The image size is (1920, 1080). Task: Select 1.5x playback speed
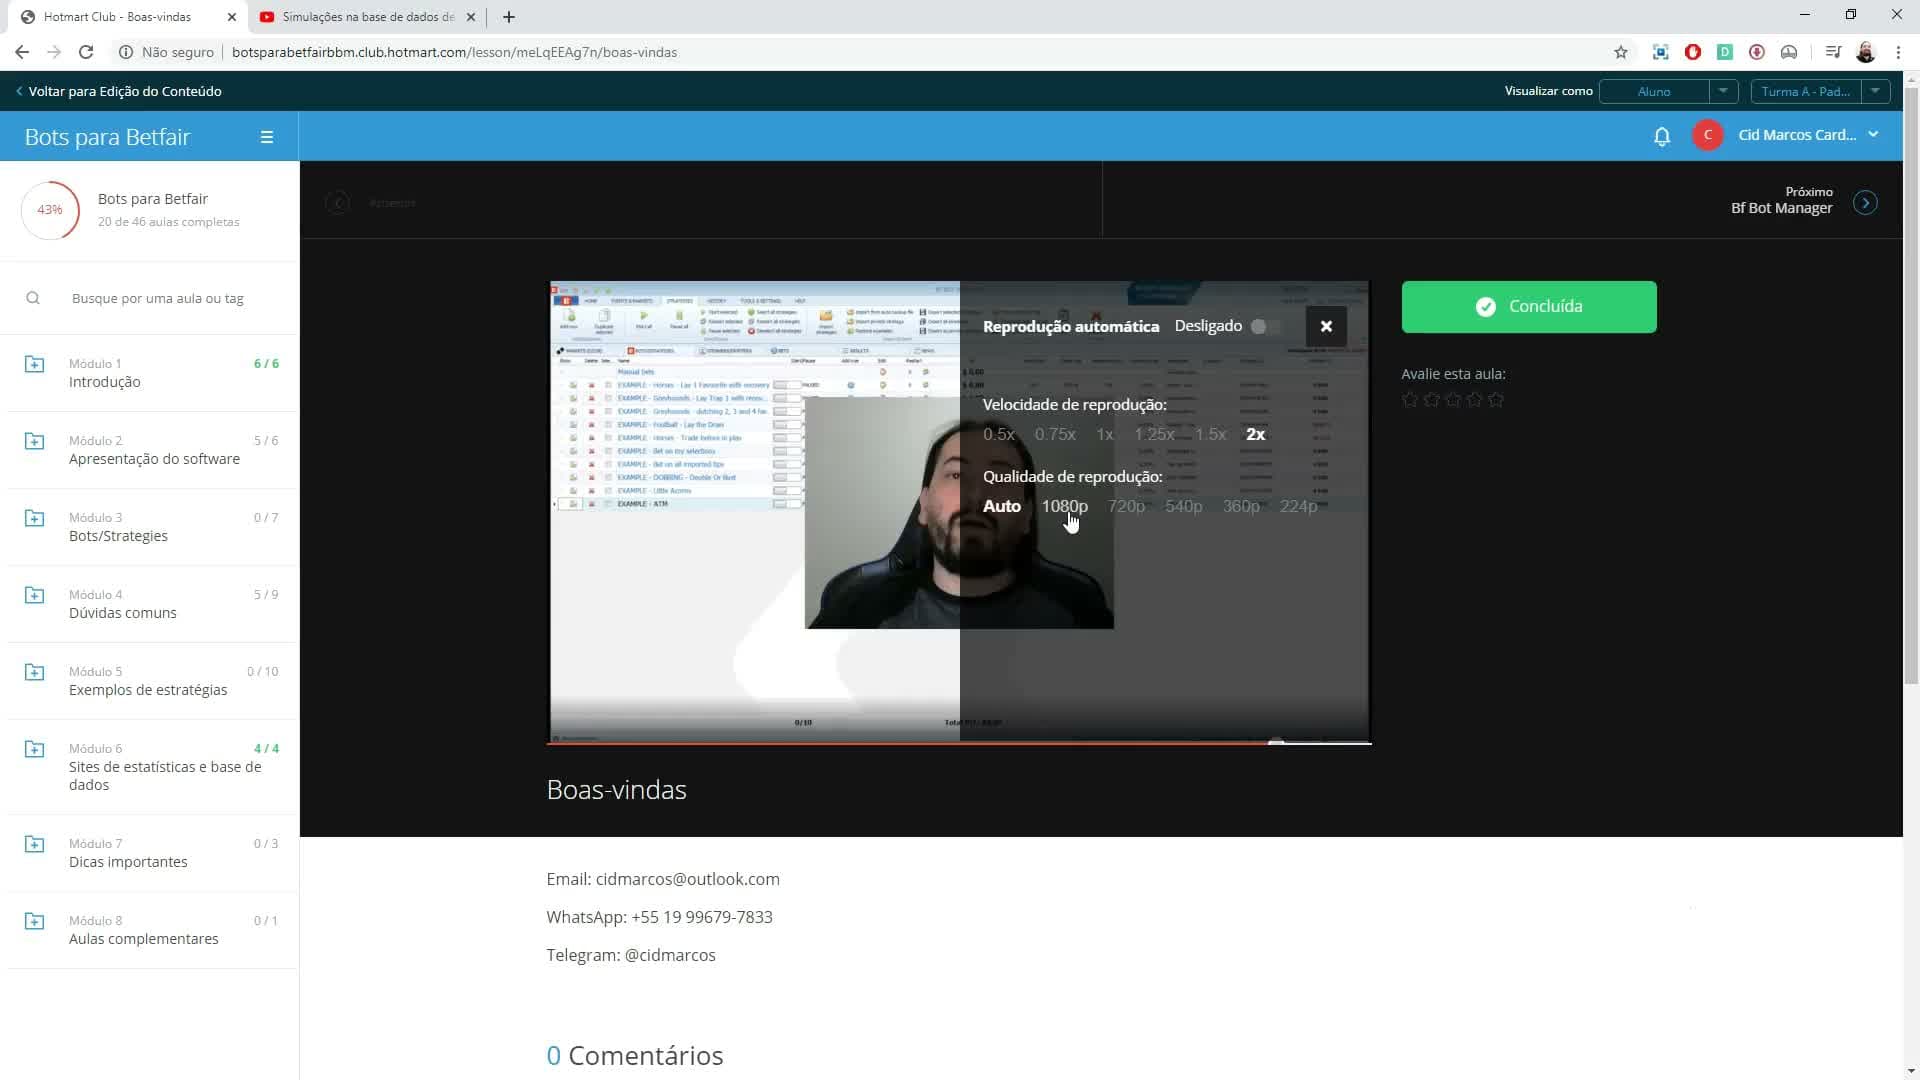[1210, 434]
